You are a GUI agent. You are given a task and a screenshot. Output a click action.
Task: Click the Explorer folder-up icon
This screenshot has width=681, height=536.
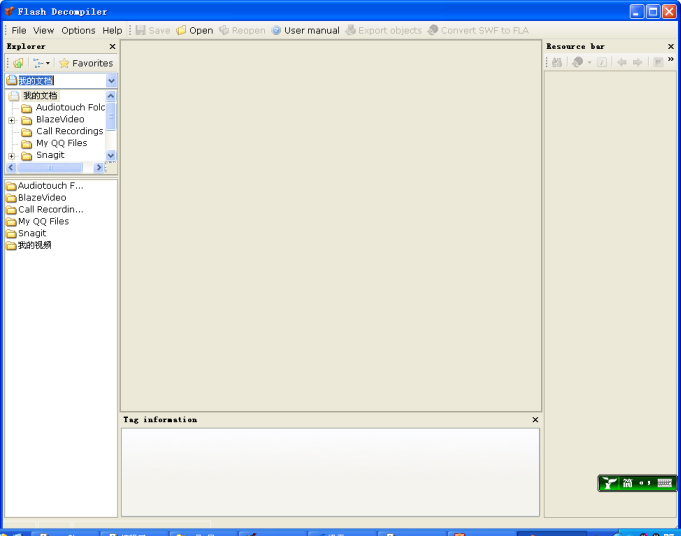coord(18,63)
